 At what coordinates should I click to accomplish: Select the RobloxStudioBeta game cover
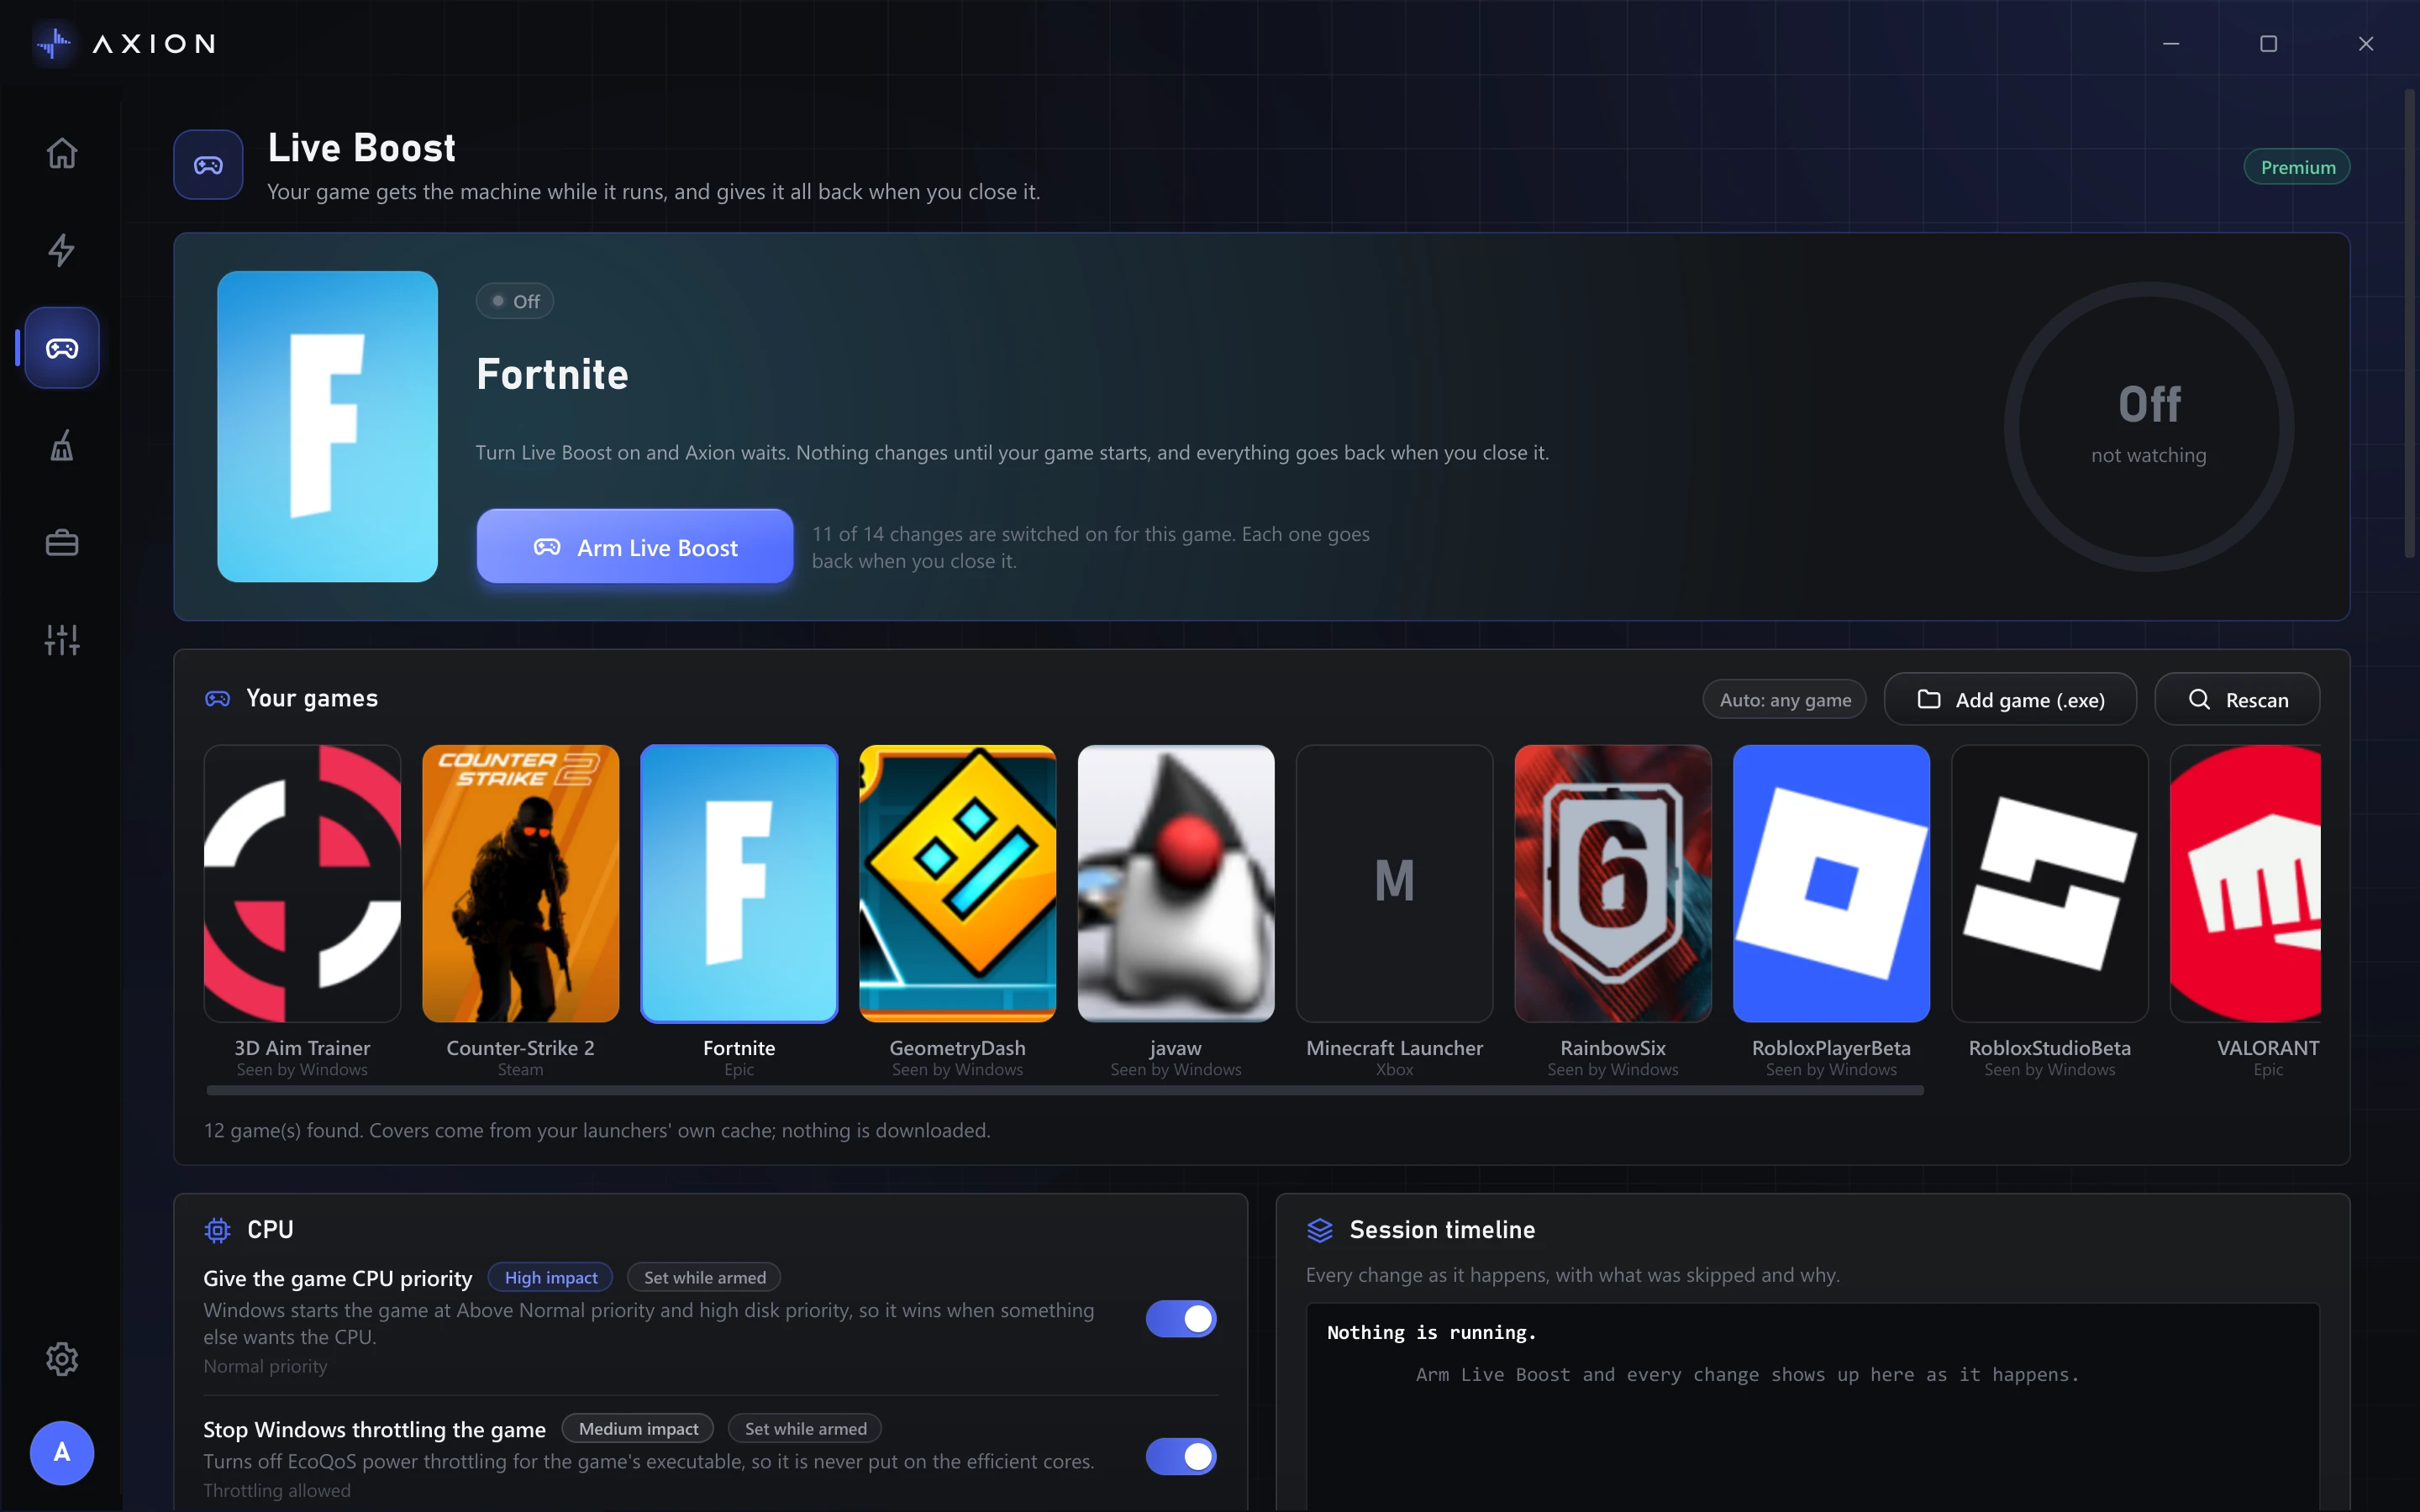point(2050,884)
